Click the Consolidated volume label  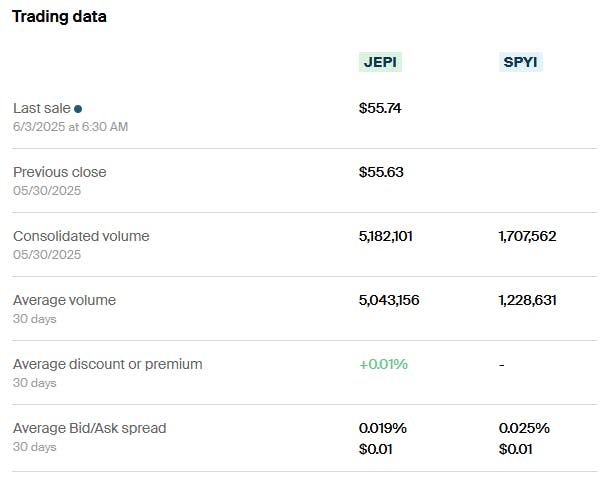(81, 236)
